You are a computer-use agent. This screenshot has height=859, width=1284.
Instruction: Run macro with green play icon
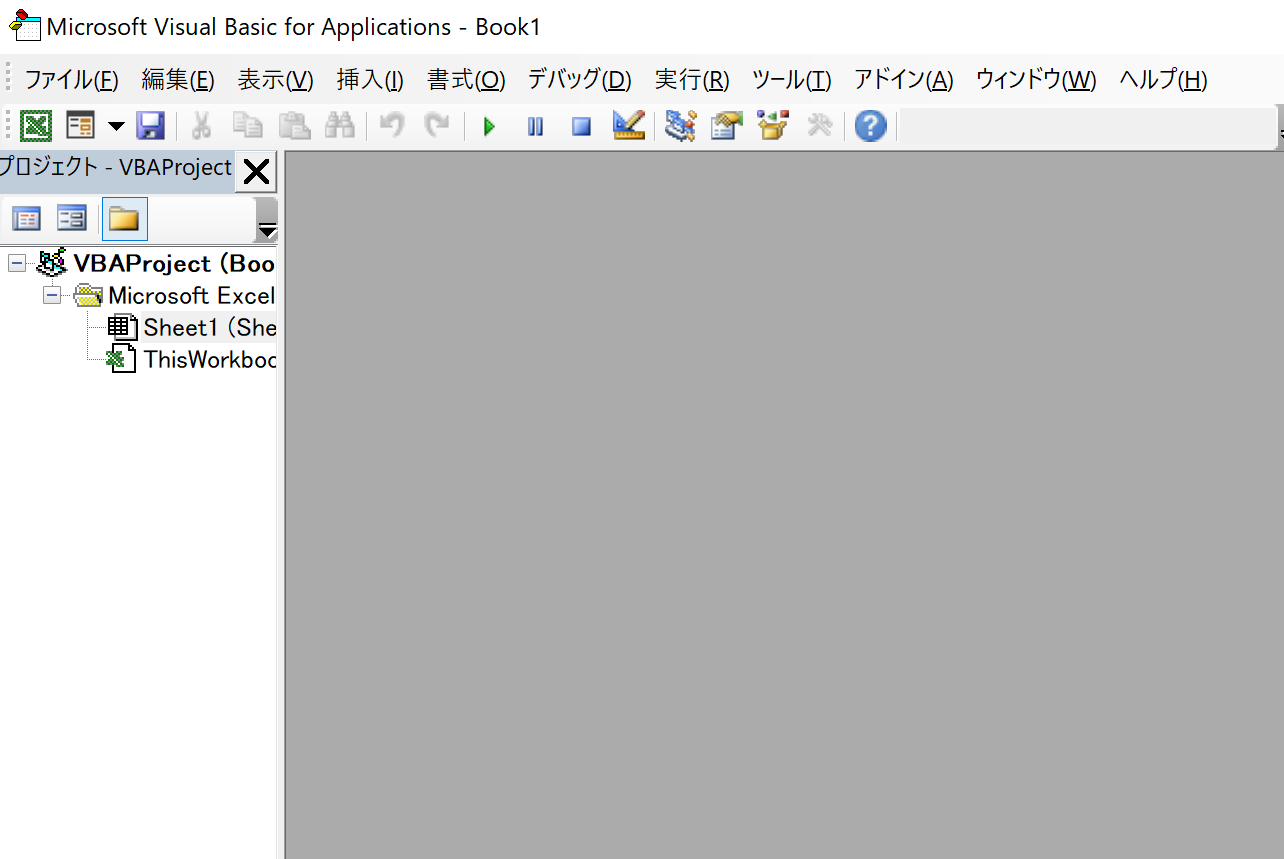click(x=489, y=127)
